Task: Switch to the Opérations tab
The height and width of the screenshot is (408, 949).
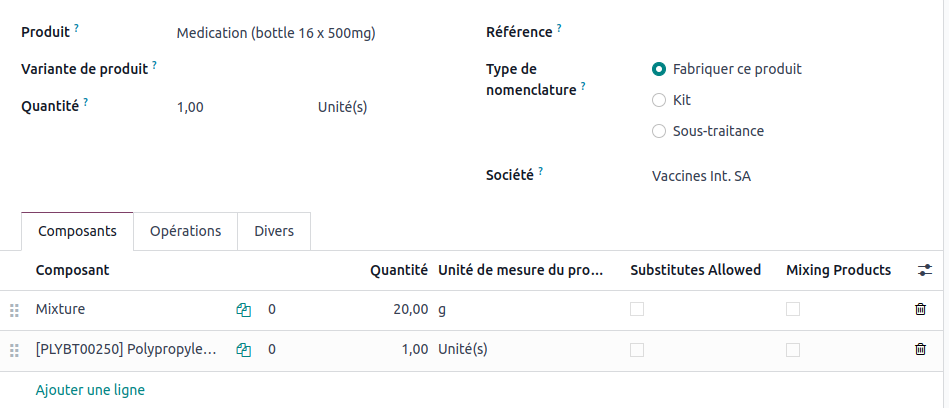Action: pos(185,231)
